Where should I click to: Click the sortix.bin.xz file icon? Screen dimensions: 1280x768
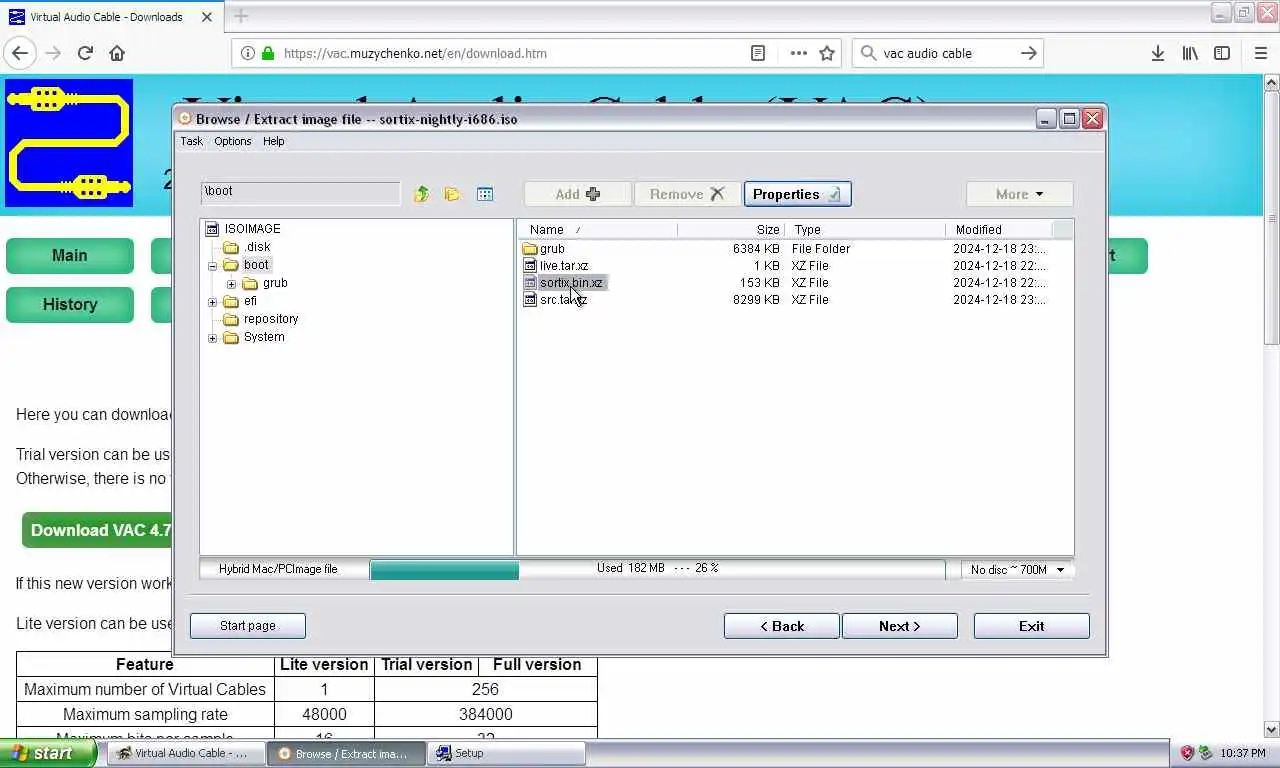coord(530,283)
